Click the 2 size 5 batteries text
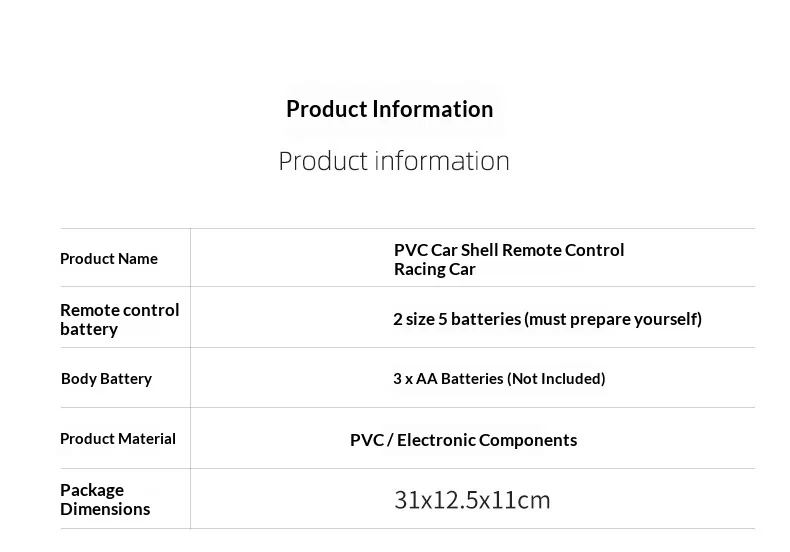Viewport: 790px width, 552px height. click(x=457, y=319)
